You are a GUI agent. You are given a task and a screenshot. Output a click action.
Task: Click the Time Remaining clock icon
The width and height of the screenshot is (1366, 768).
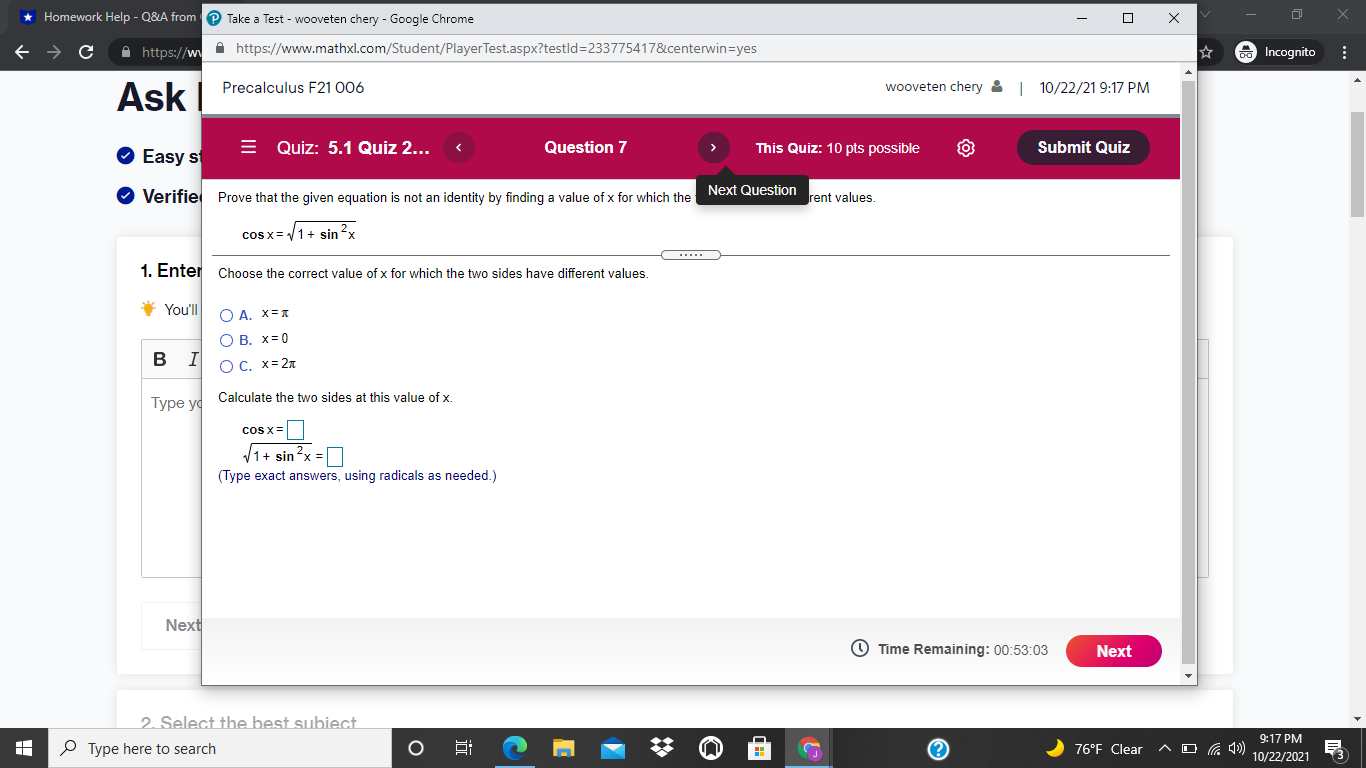click(859, 649)
